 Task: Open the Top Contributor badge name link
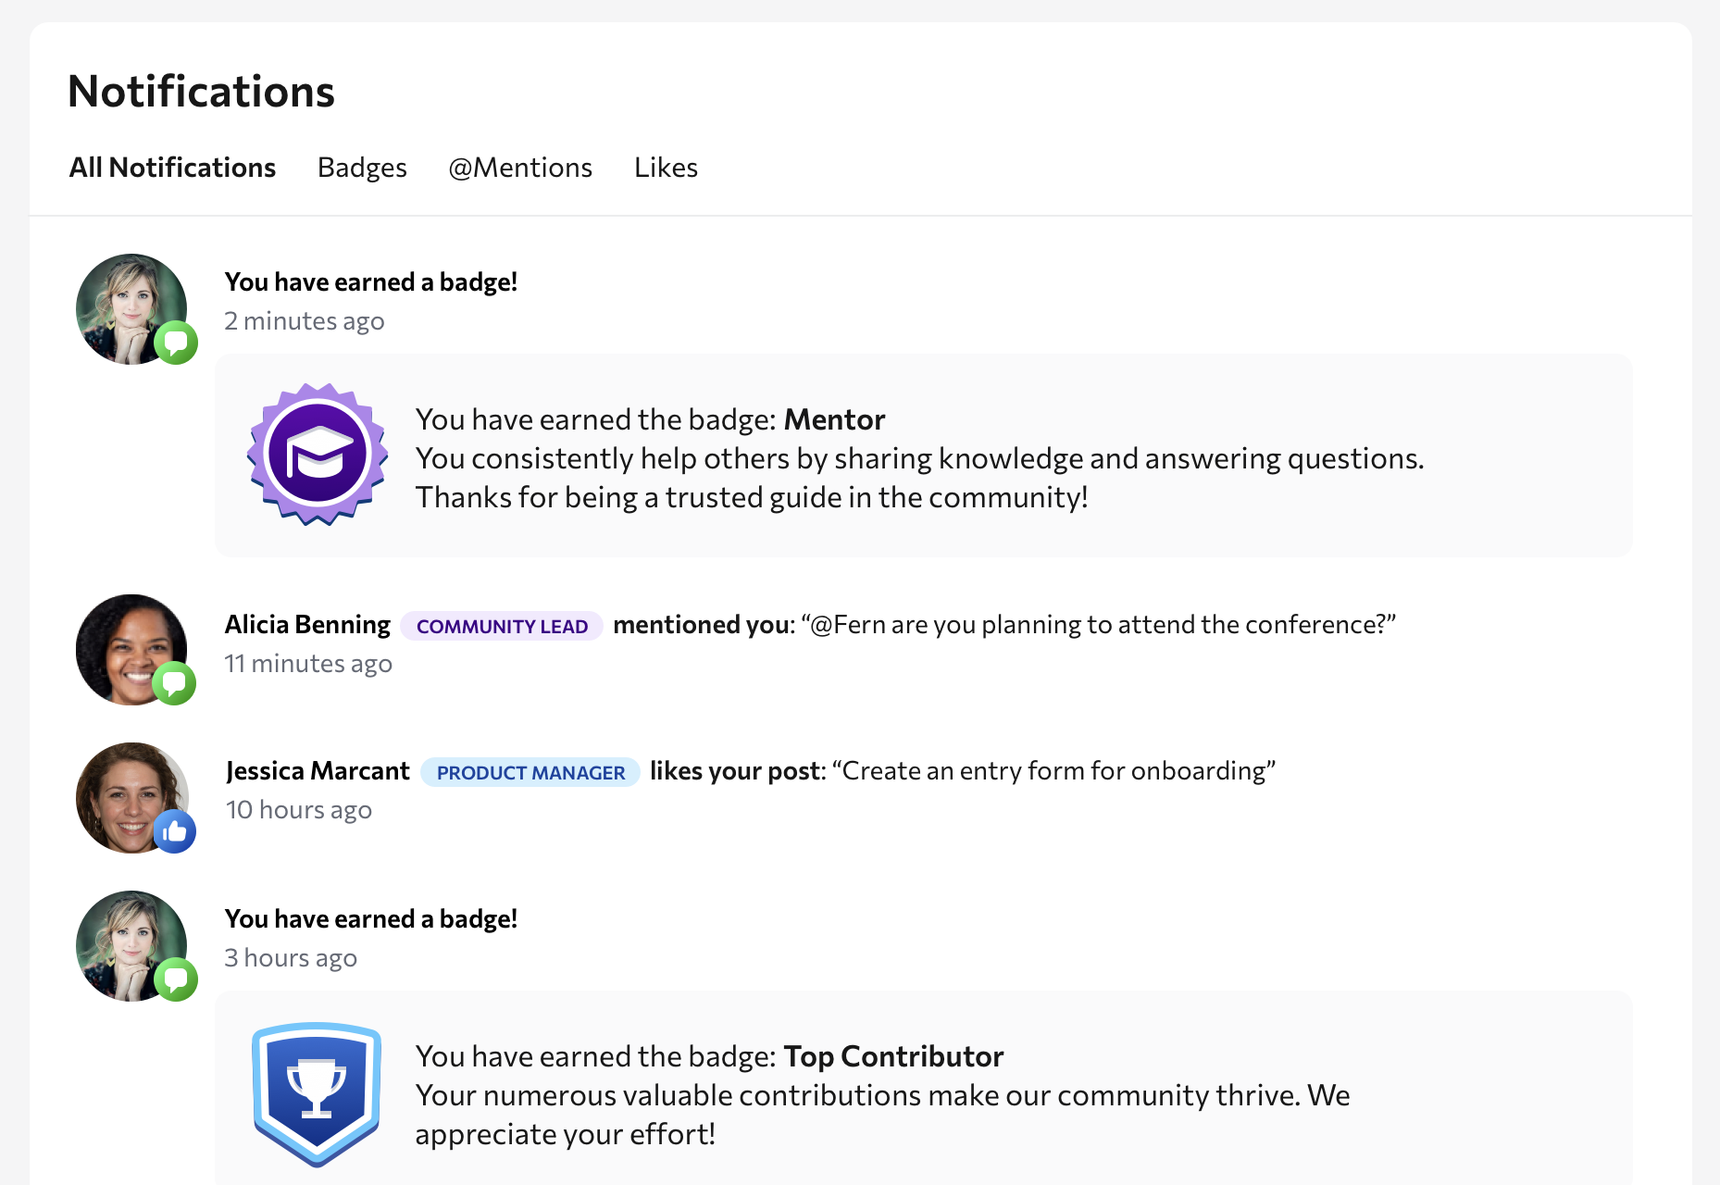893,1056
